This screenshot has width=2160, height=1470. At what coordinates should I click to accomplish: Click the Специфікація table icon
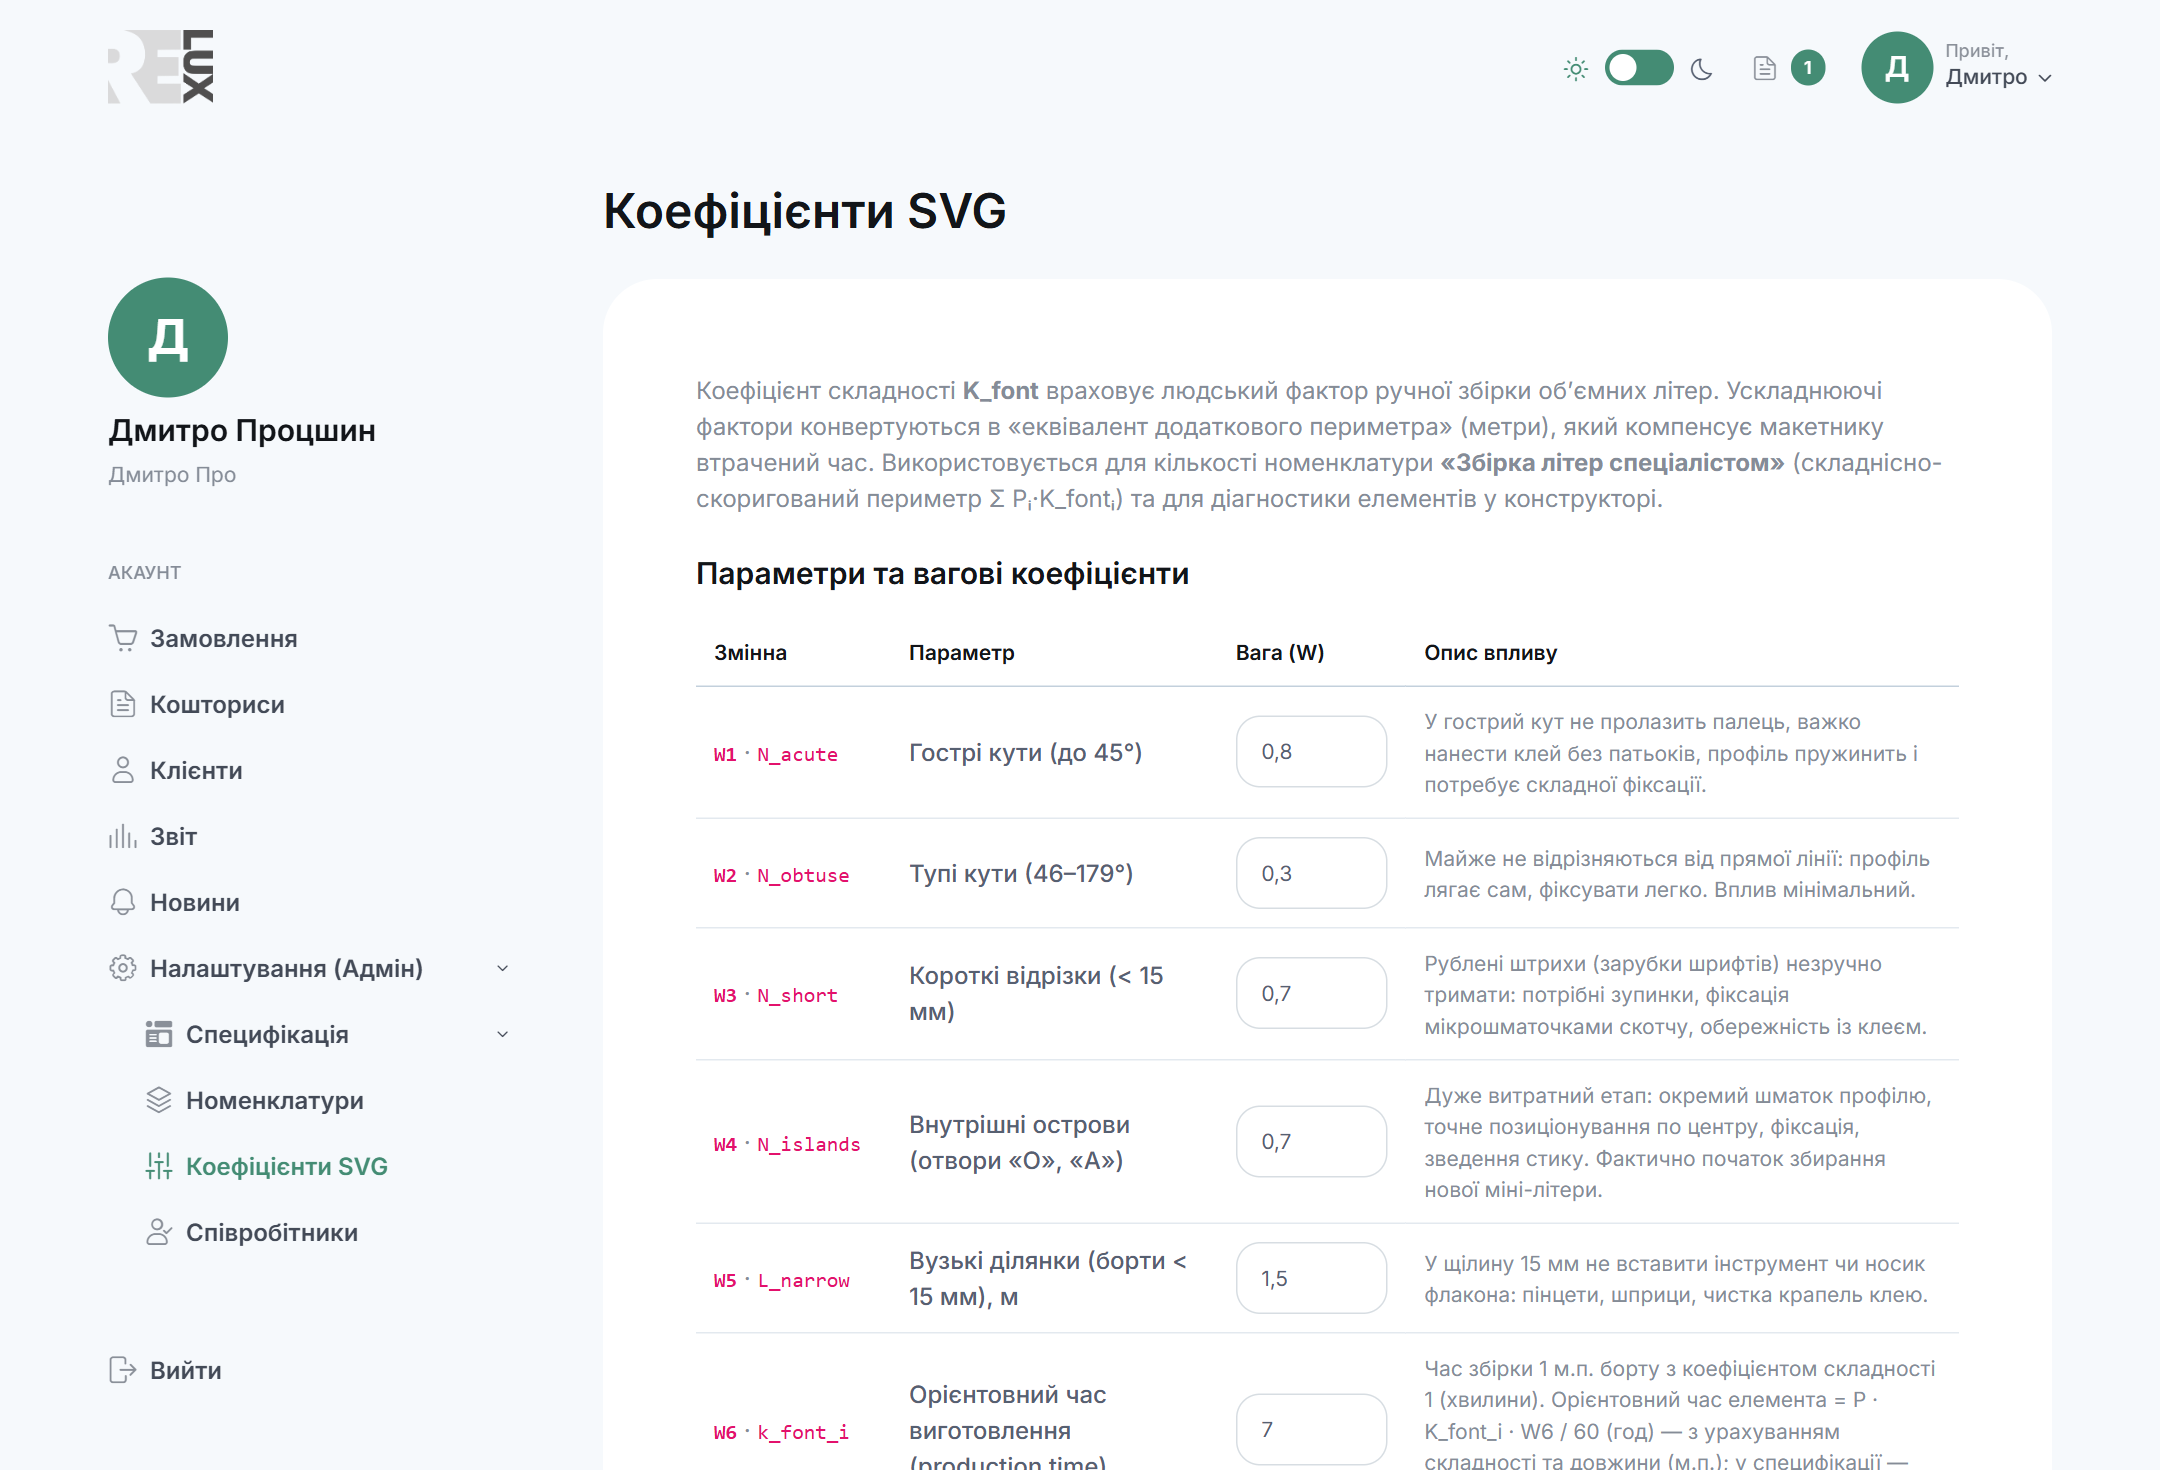click(x=159, y=1034)
